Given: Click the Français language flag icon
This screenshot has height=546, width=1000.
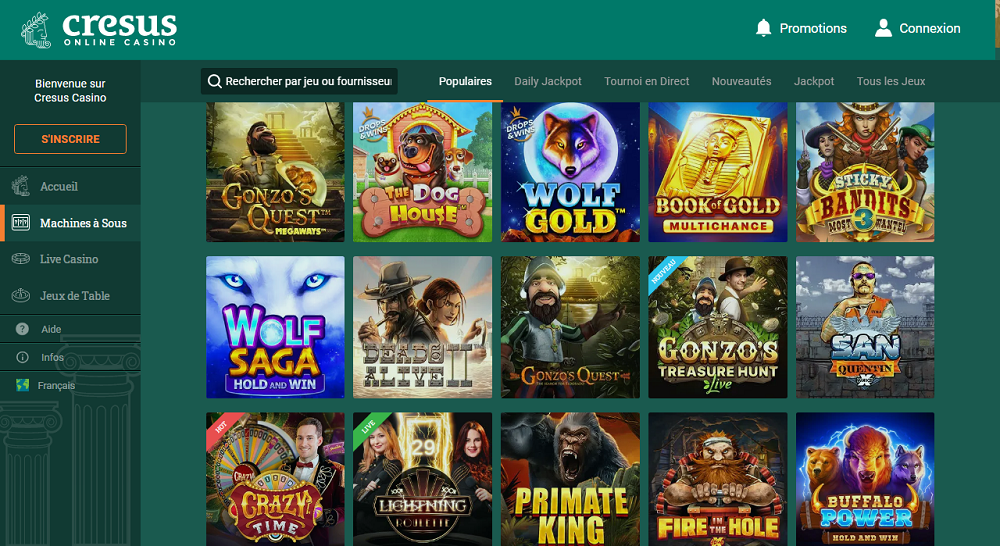Looking at the screenshot, I should pos(22,385).
